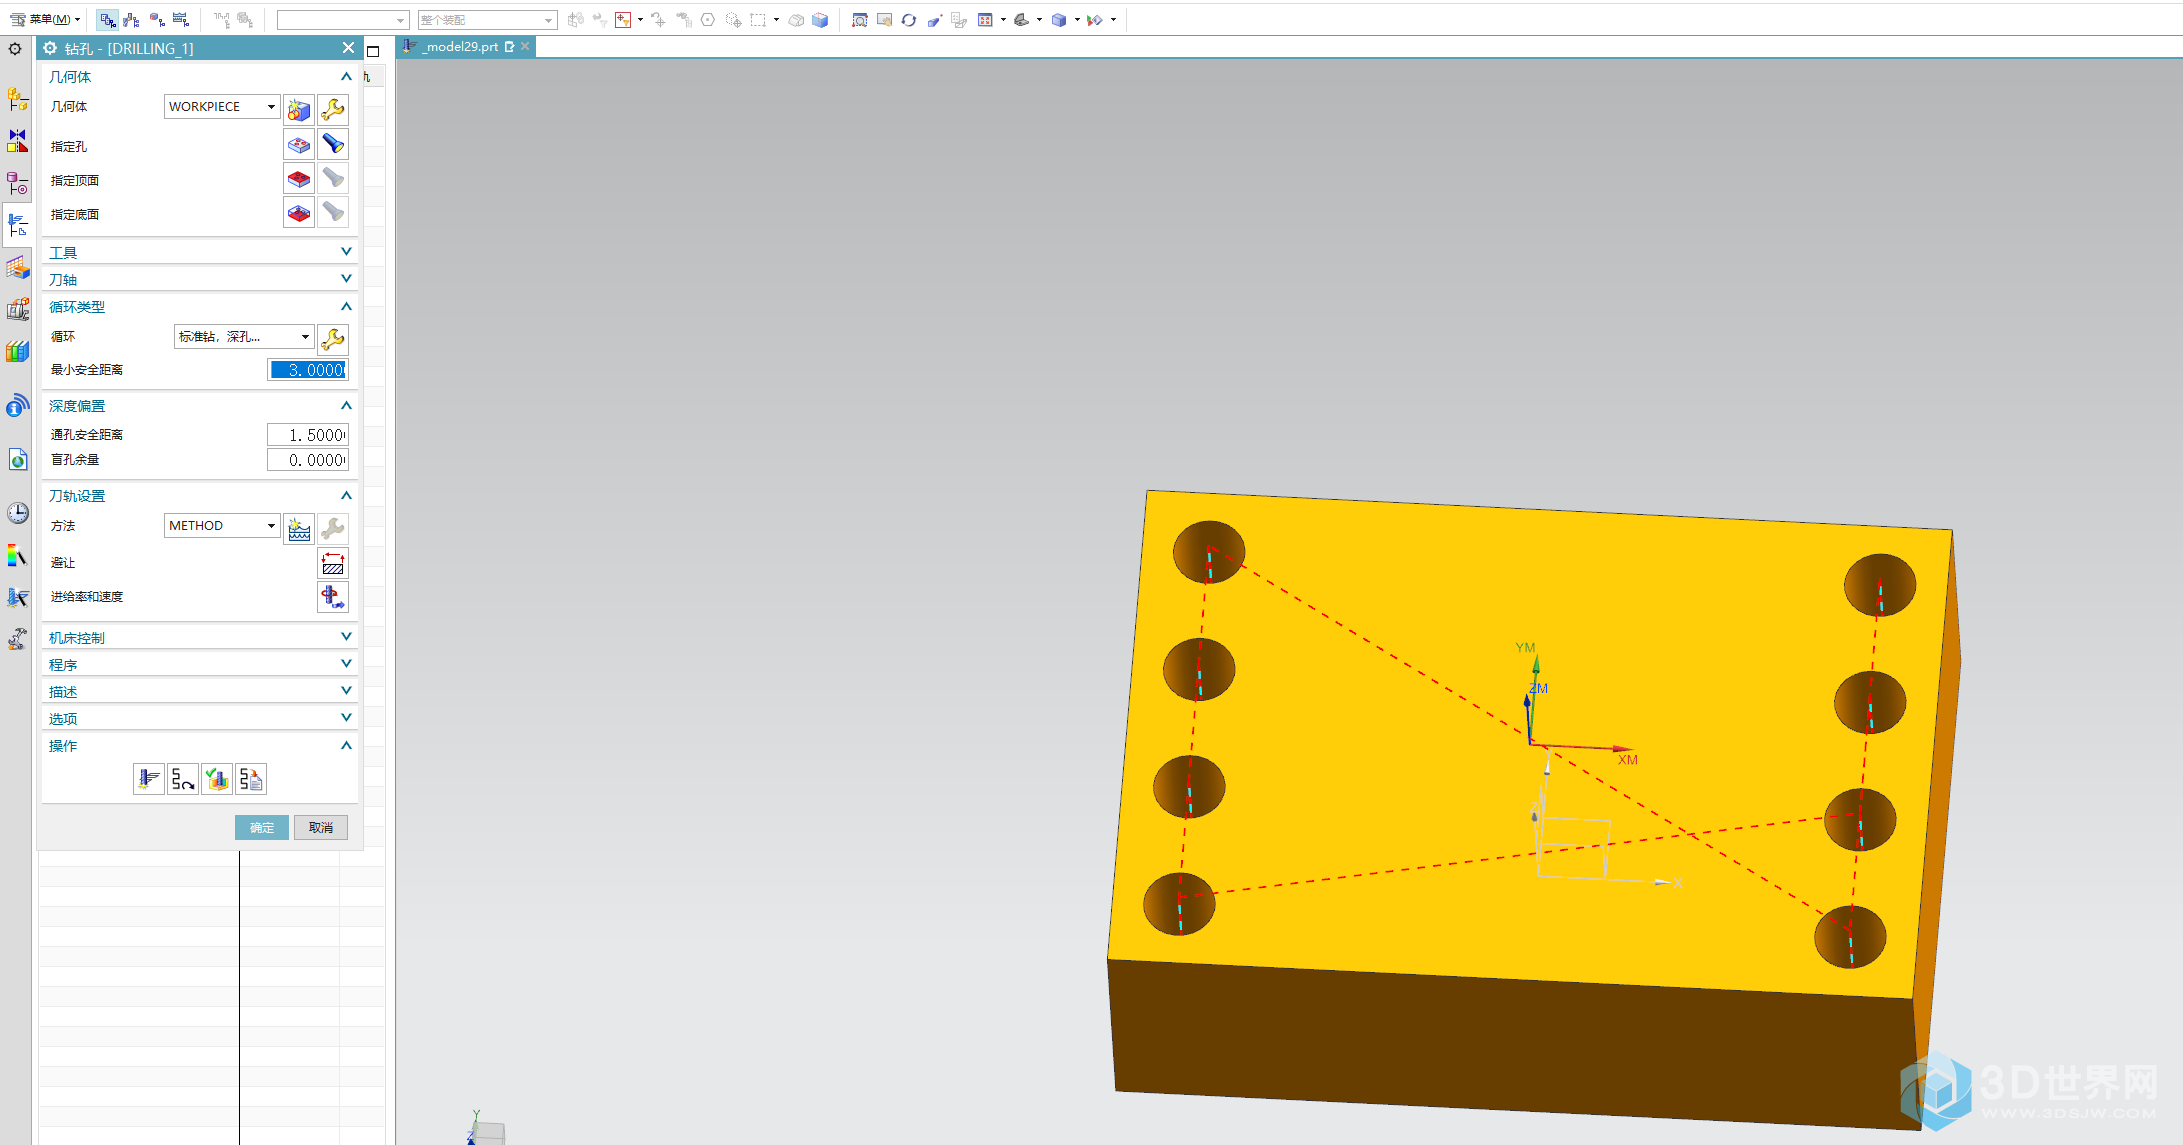The height and width of the screenshot is (1145, 2183).
Task: Collapse the 深度偏置 section
Action: point(346,405)
